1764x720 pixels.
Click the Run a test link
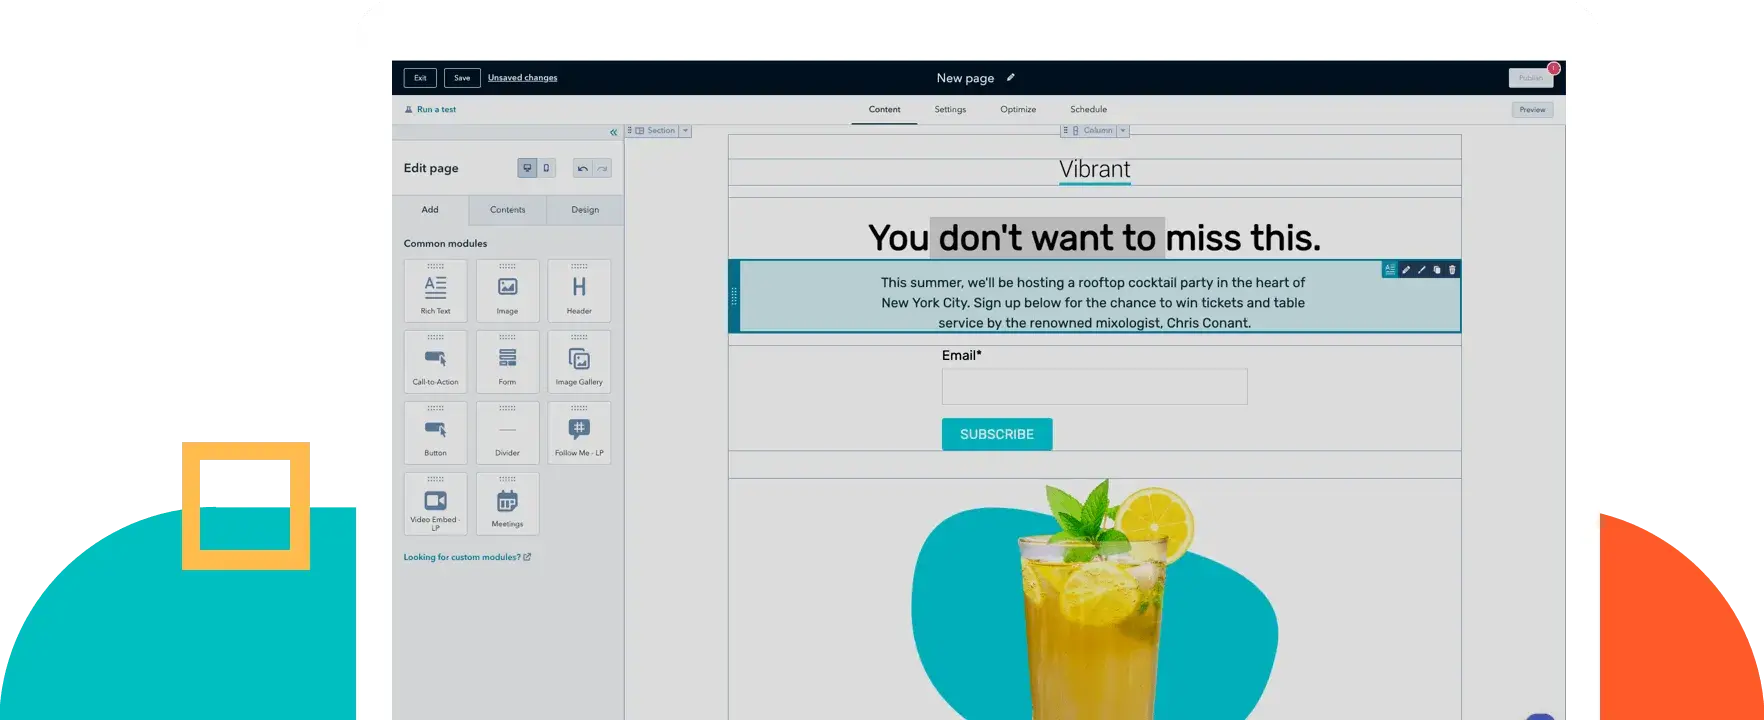430,110
